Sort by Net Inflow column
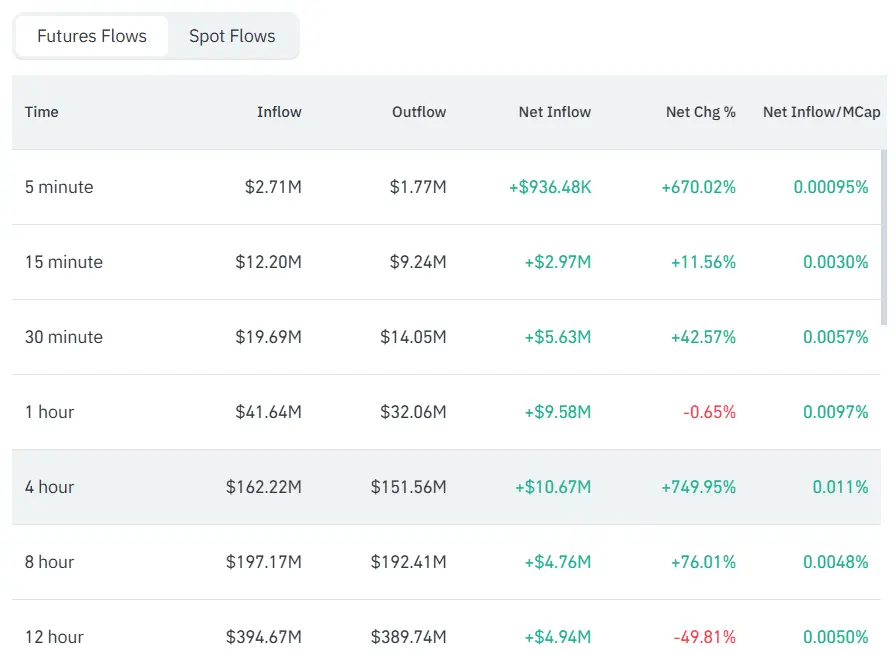This screenshot has height=655, width=896. click(554, 112)
